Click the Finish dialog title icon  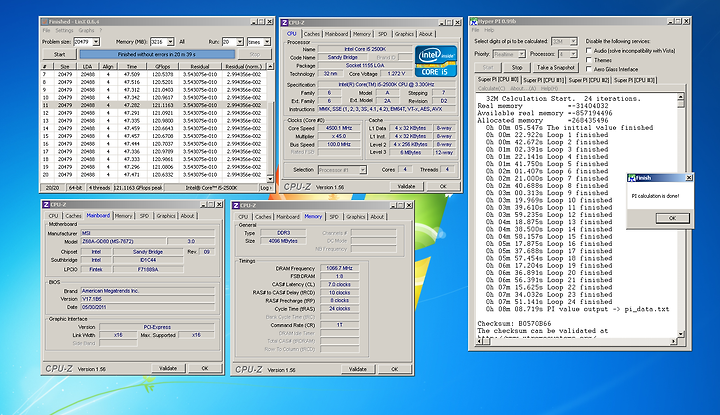click(632, 178)
